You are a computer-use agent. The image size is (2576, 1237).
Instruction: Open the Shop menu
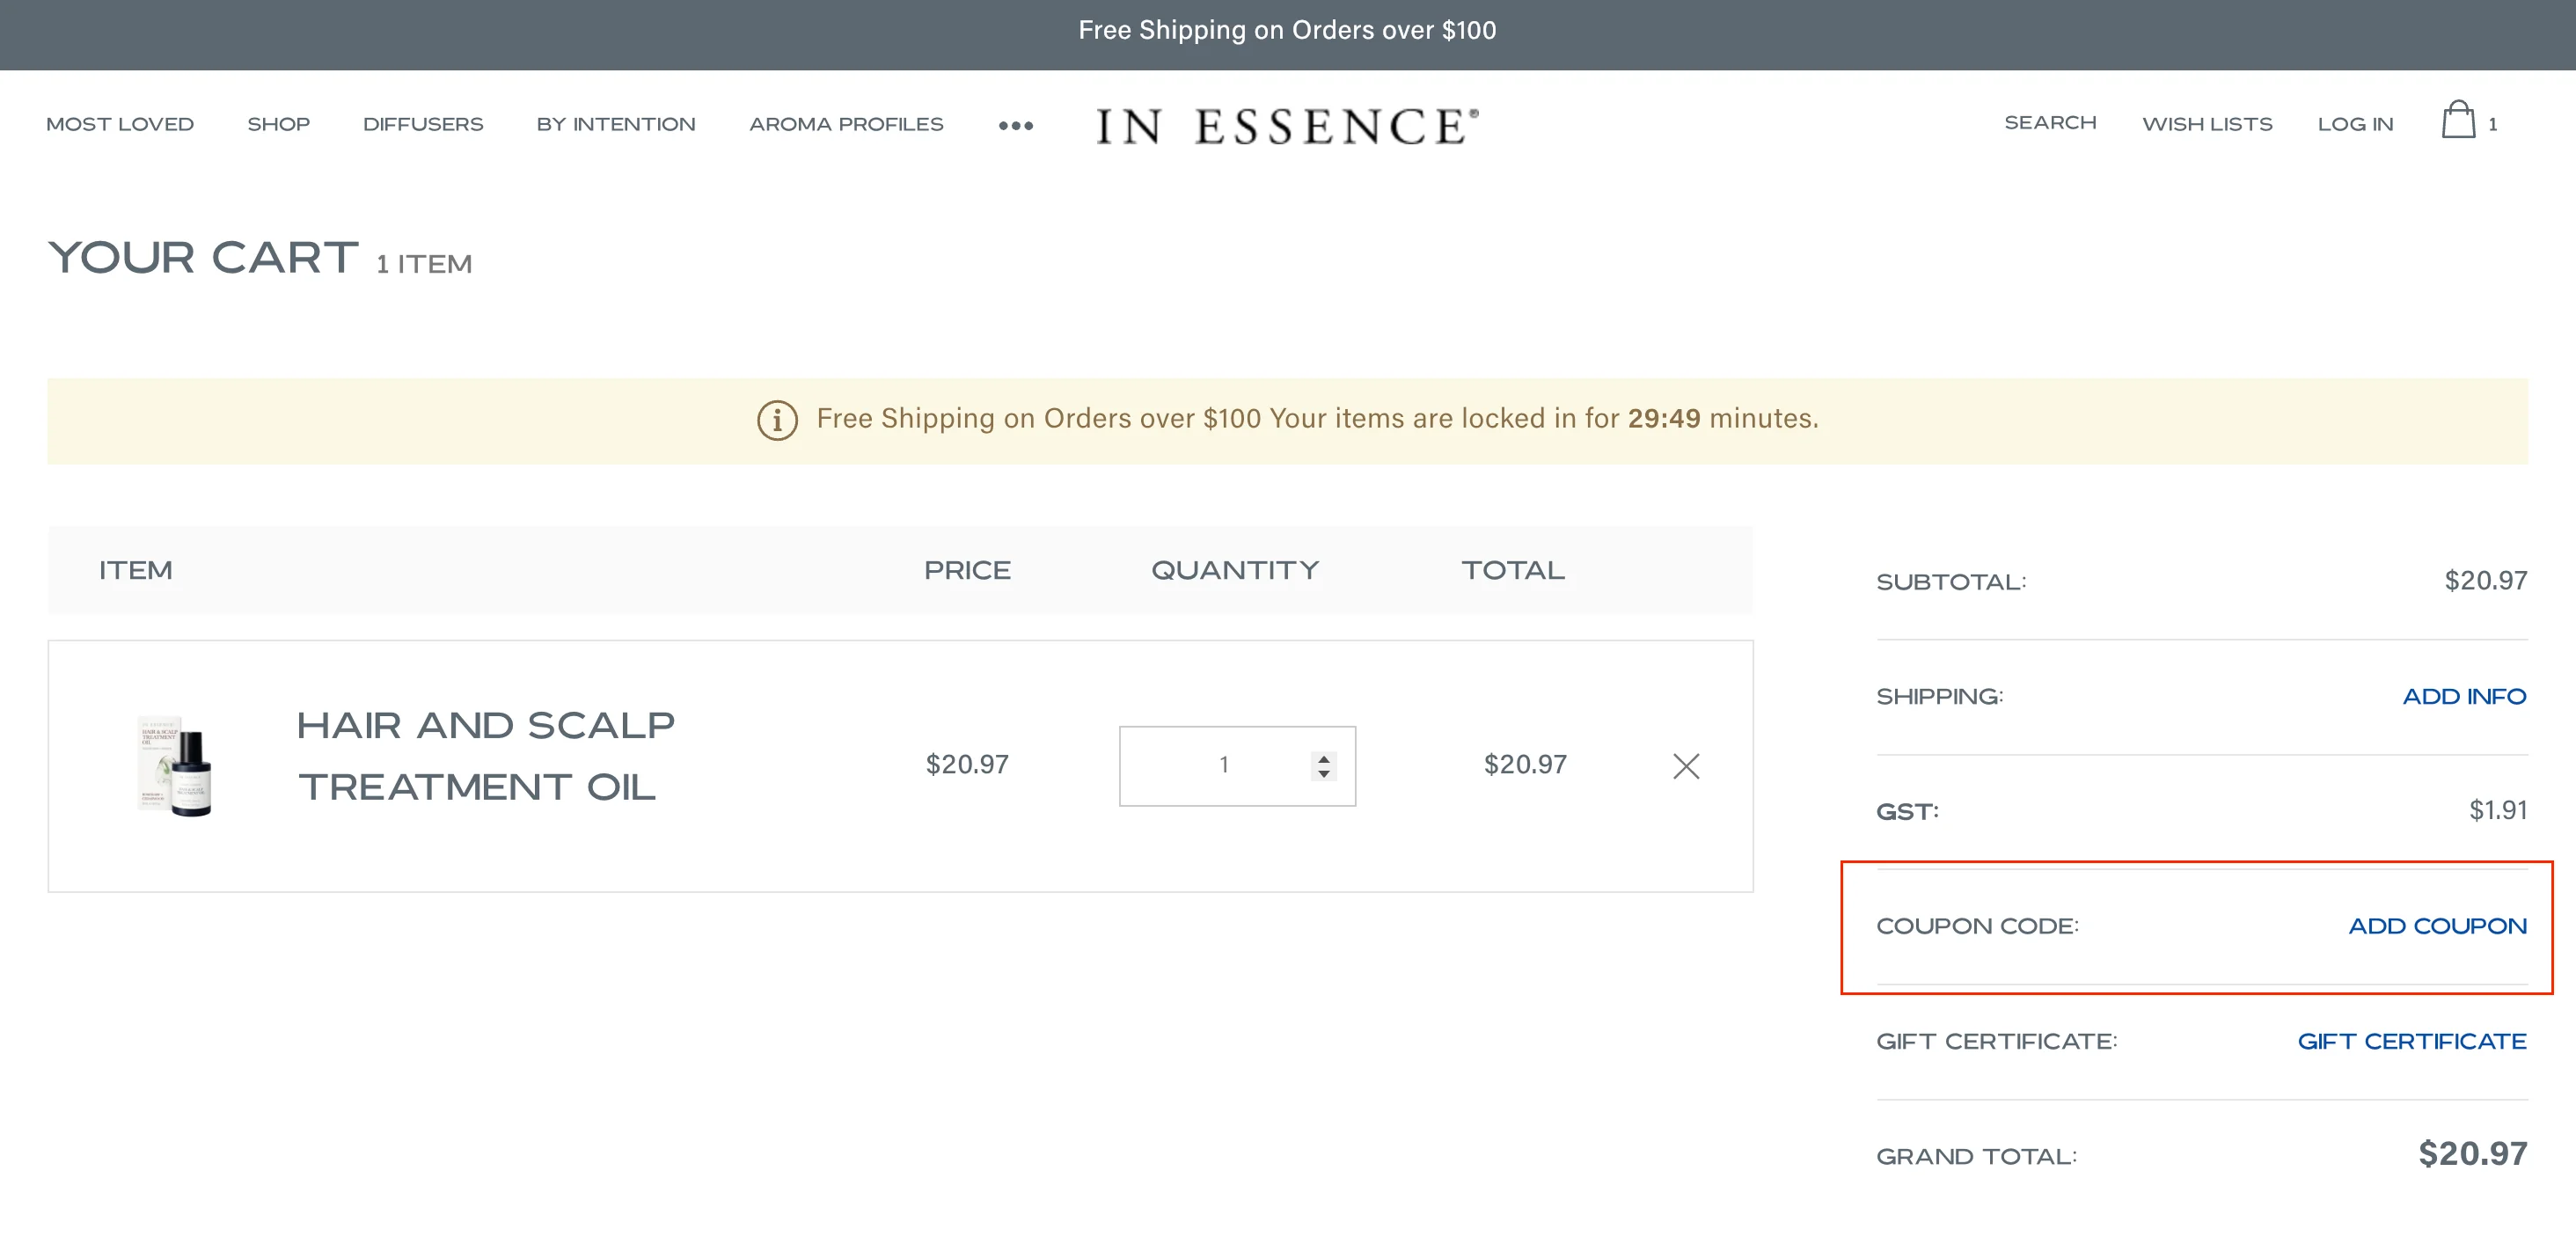(x=279, y=124)
